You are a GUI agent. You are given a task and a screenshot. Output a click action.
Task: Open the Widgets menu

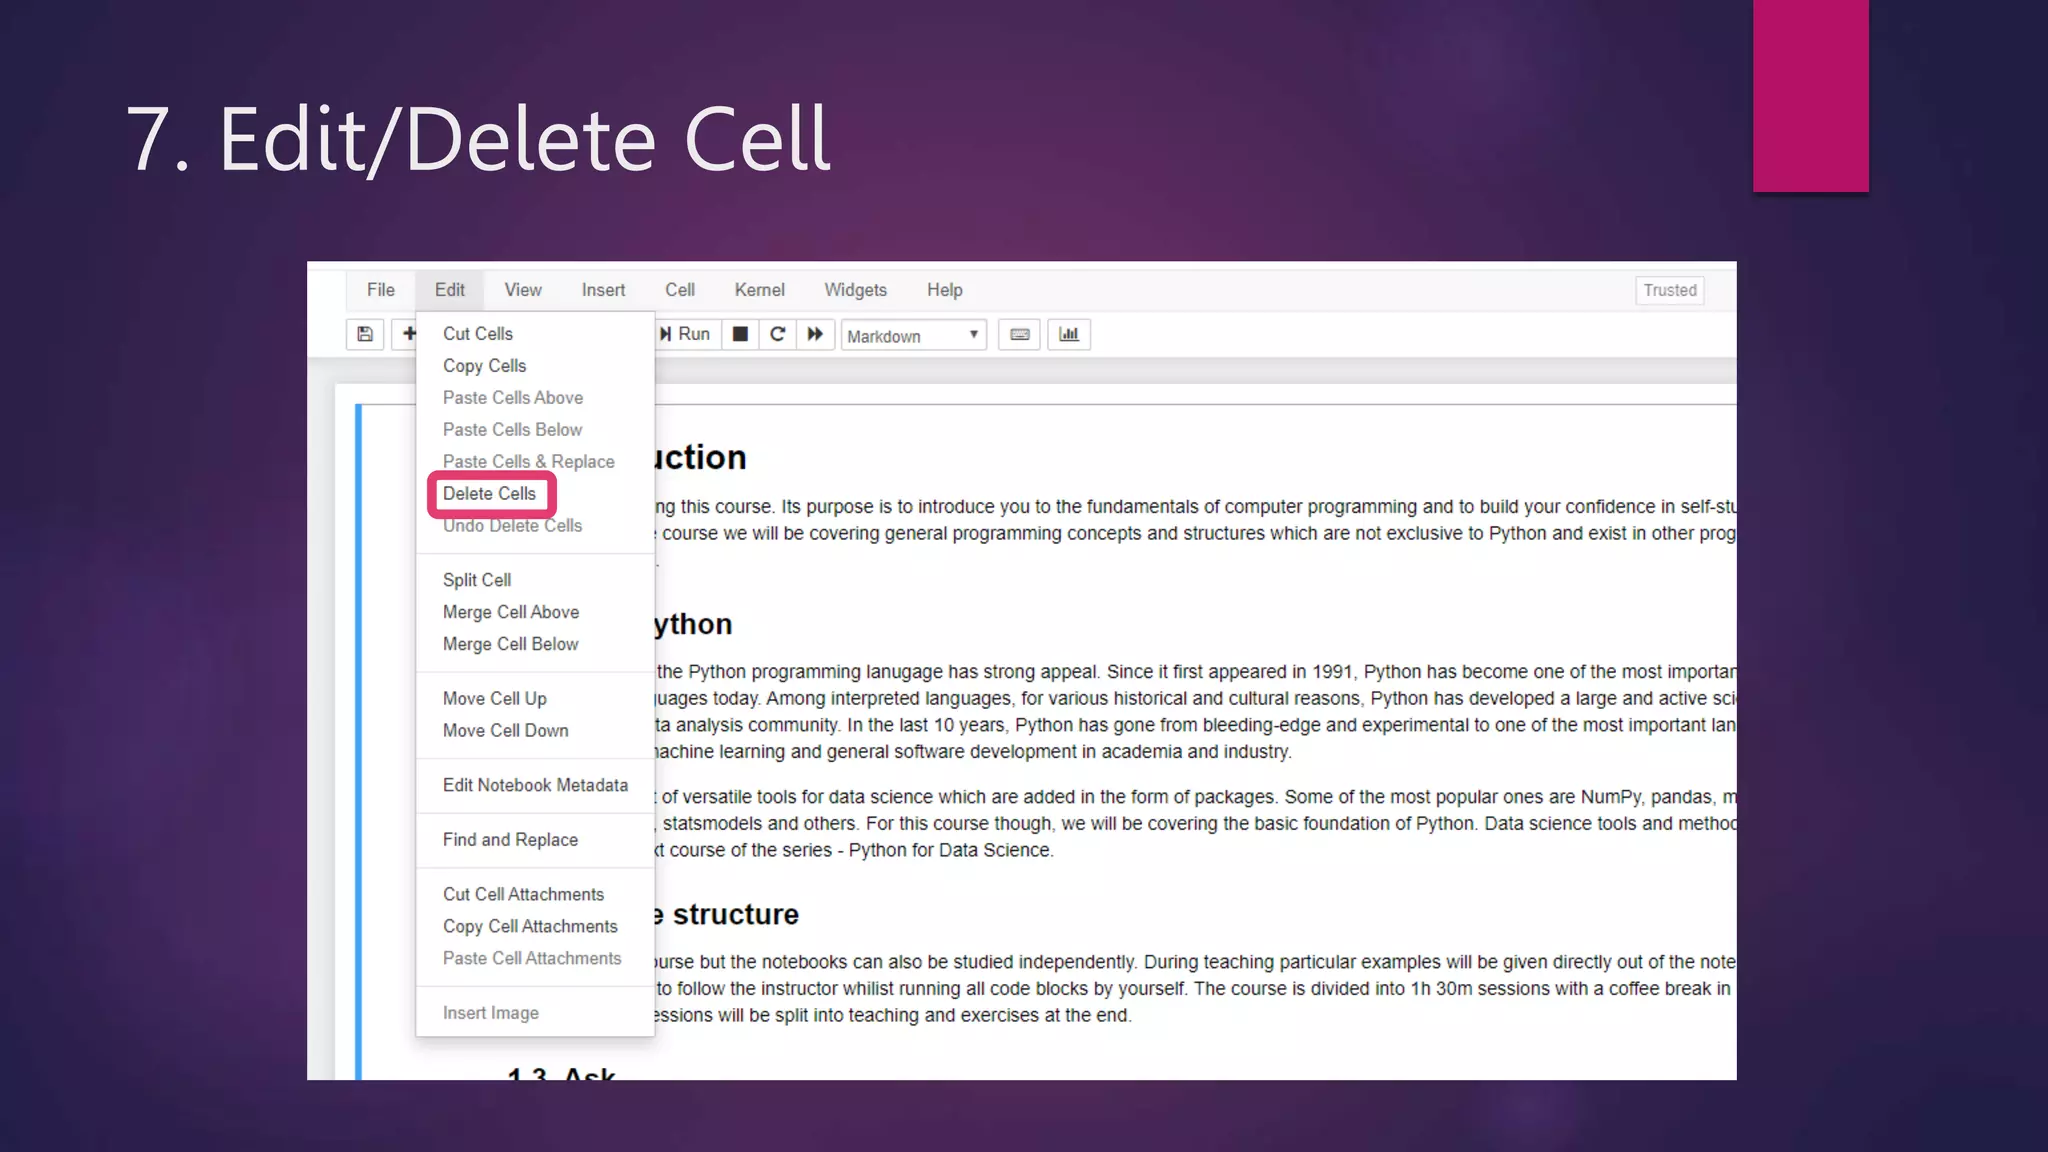tap(856, 290)
